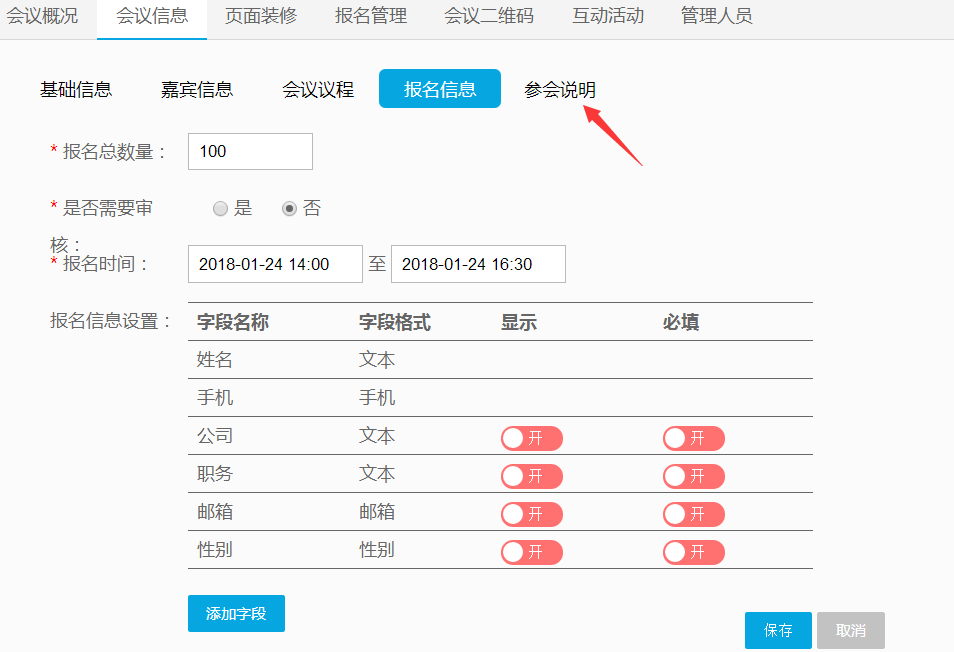Click the 手机 field name cell

click(215, 398)
